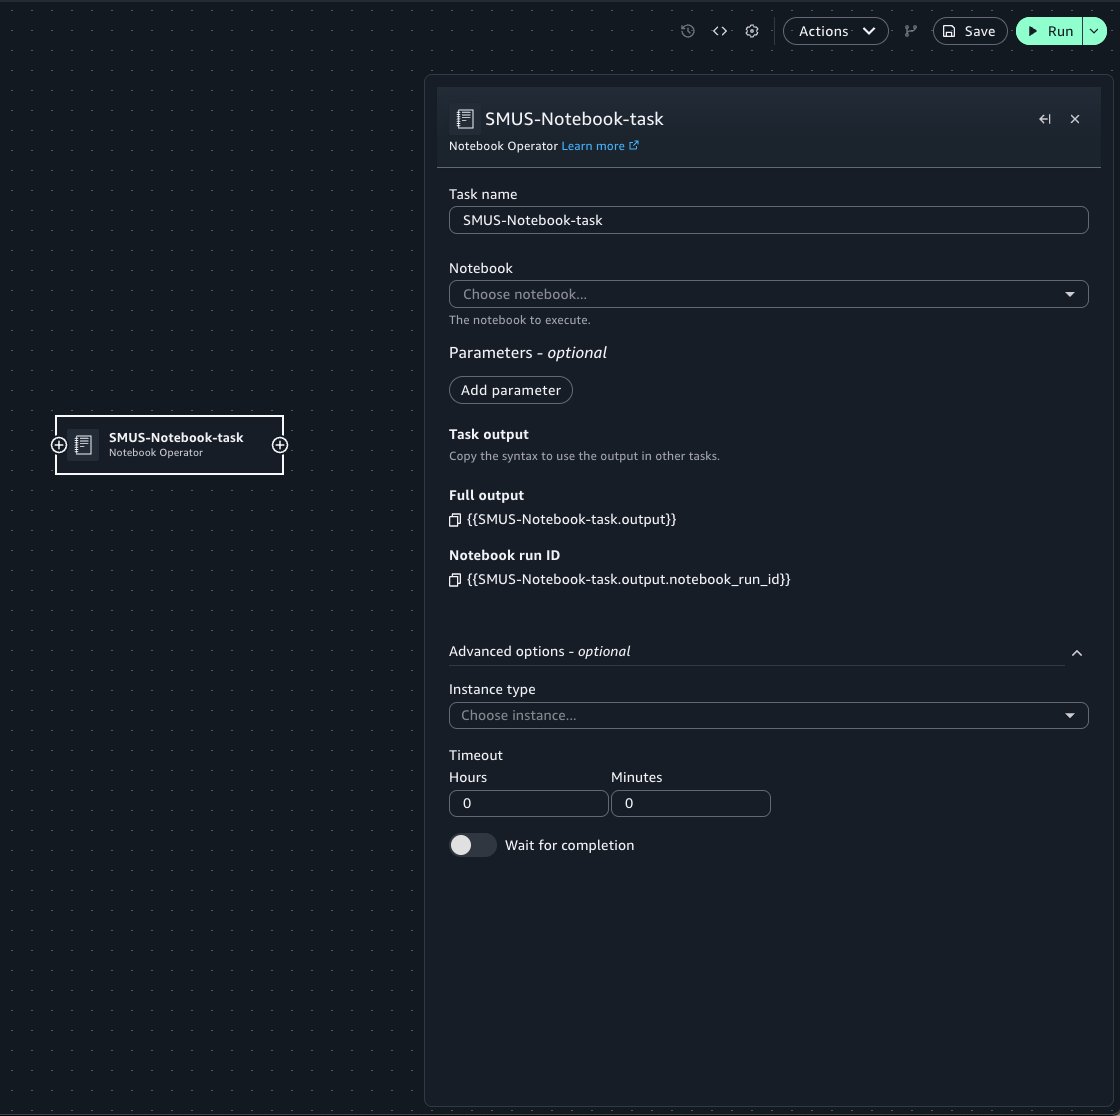This screenshot has height=1116, width=1120.
Task: Click the right plus connector on node
Action: coord(280,445)
